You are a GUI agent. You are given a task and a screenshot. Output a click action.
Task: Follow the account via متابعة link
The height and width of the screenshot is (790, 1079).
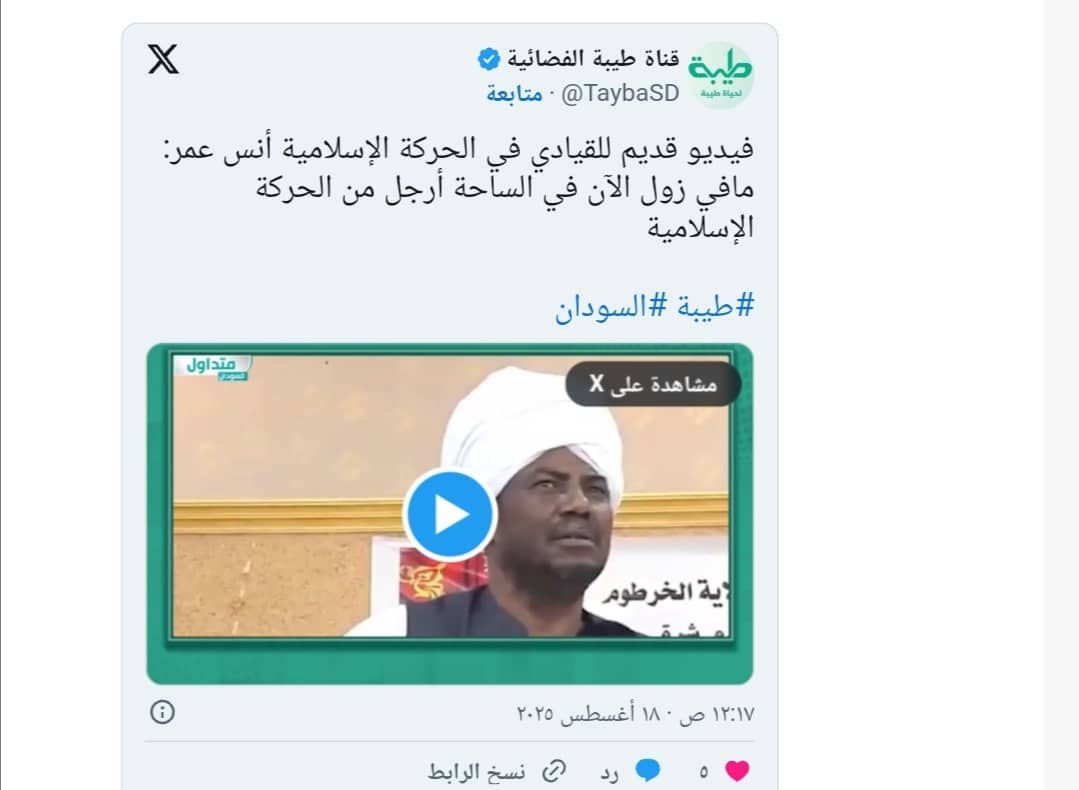tap(515, 93)
